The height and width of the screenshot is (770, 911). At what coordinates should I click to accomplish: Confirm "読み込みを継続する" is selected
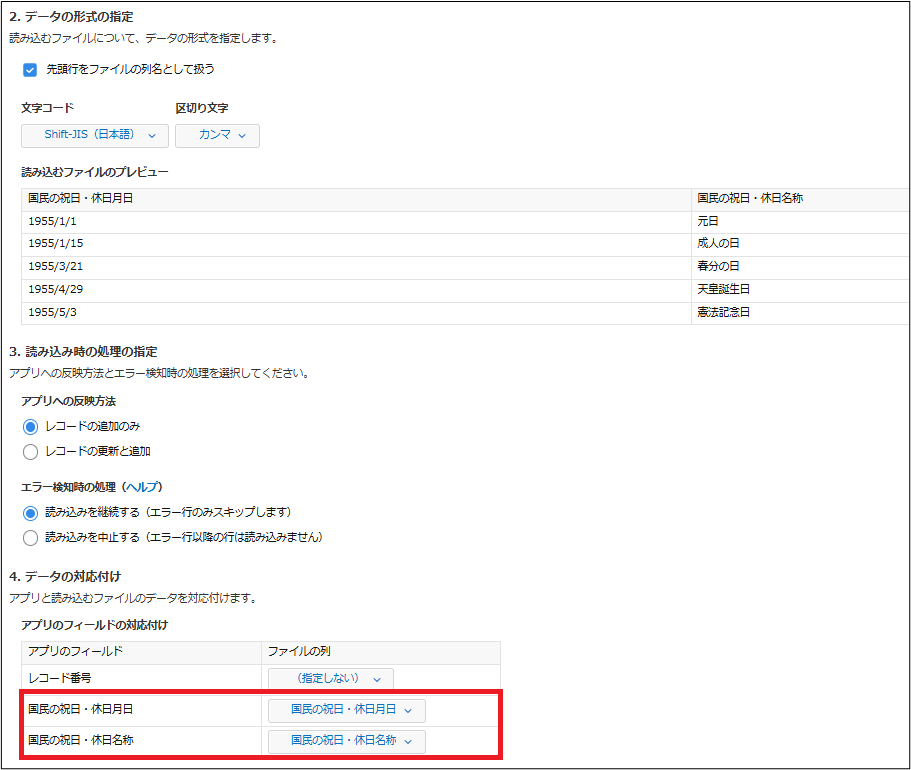click(30, 512)
